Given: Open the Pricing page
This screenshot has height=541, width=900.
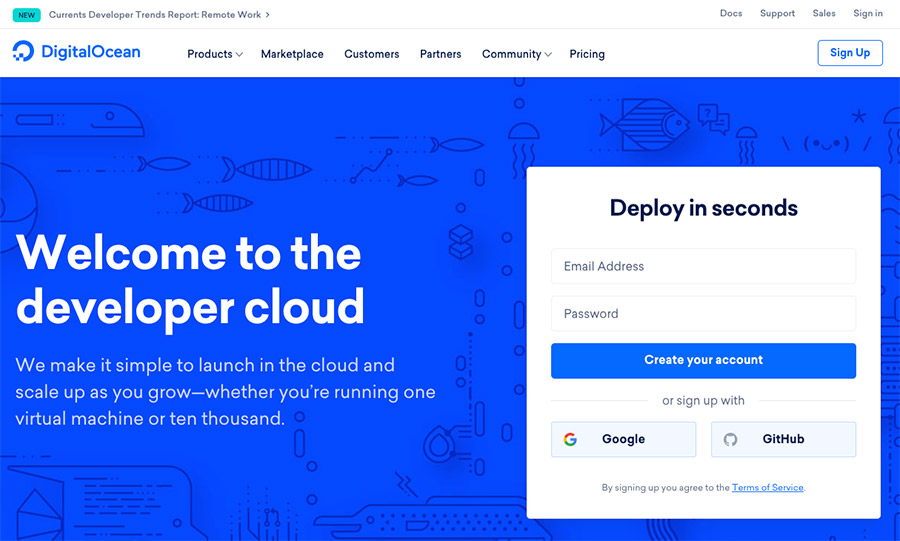Looking at the screenshot, I should (x=587, y=54).
